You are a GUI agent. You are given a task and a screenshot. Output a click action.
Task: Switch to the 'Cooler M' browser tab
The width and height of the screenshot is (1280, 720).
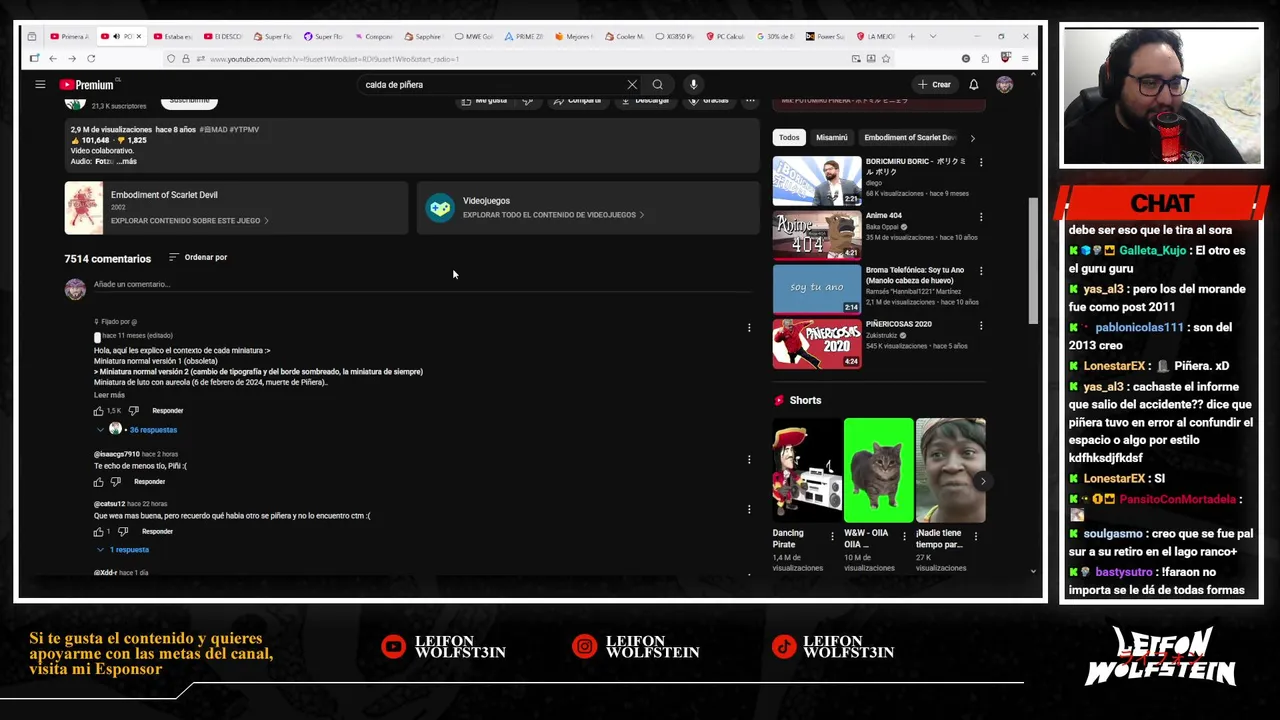(x=625, y=36)
